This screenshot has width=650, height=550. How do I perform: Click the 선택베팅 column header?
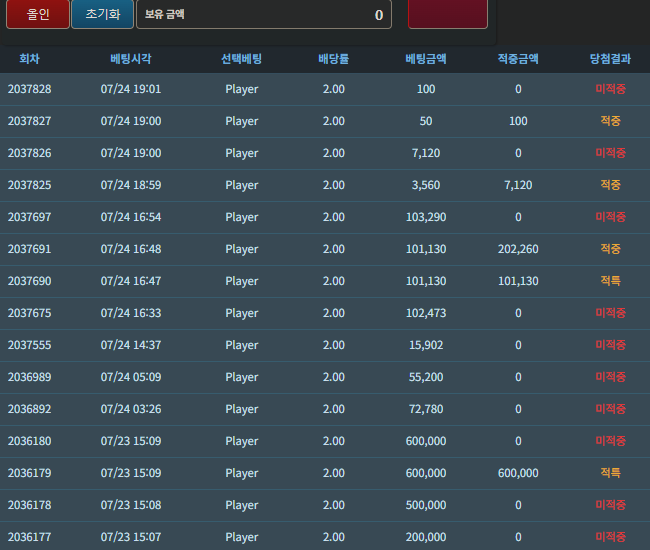(242, 59)
